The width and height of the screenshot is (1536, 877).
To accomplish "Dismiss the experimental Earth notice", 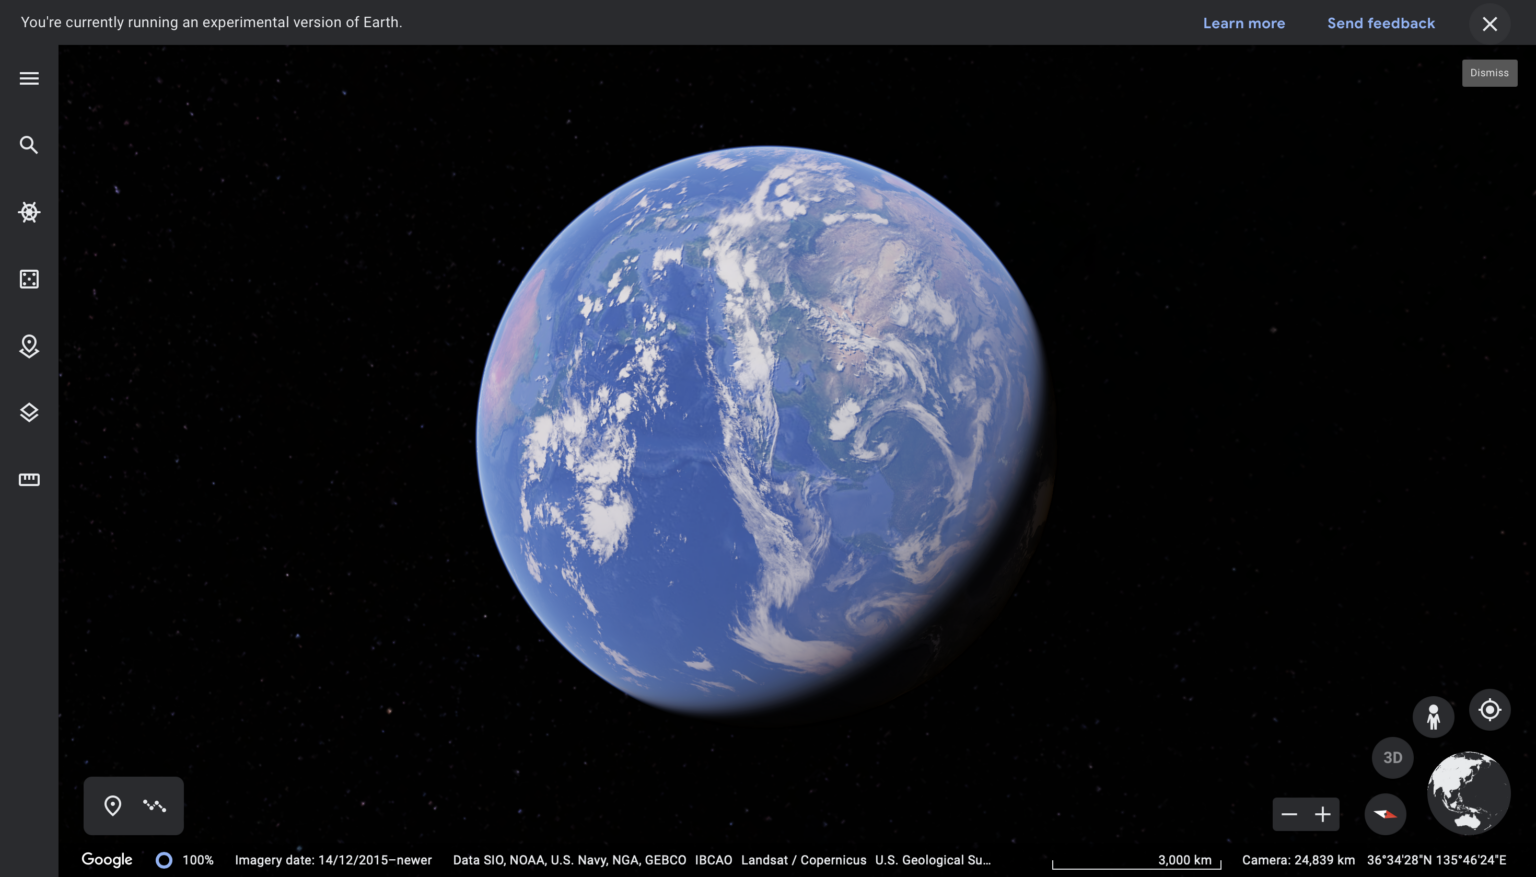I will [x=1489, y=23].
